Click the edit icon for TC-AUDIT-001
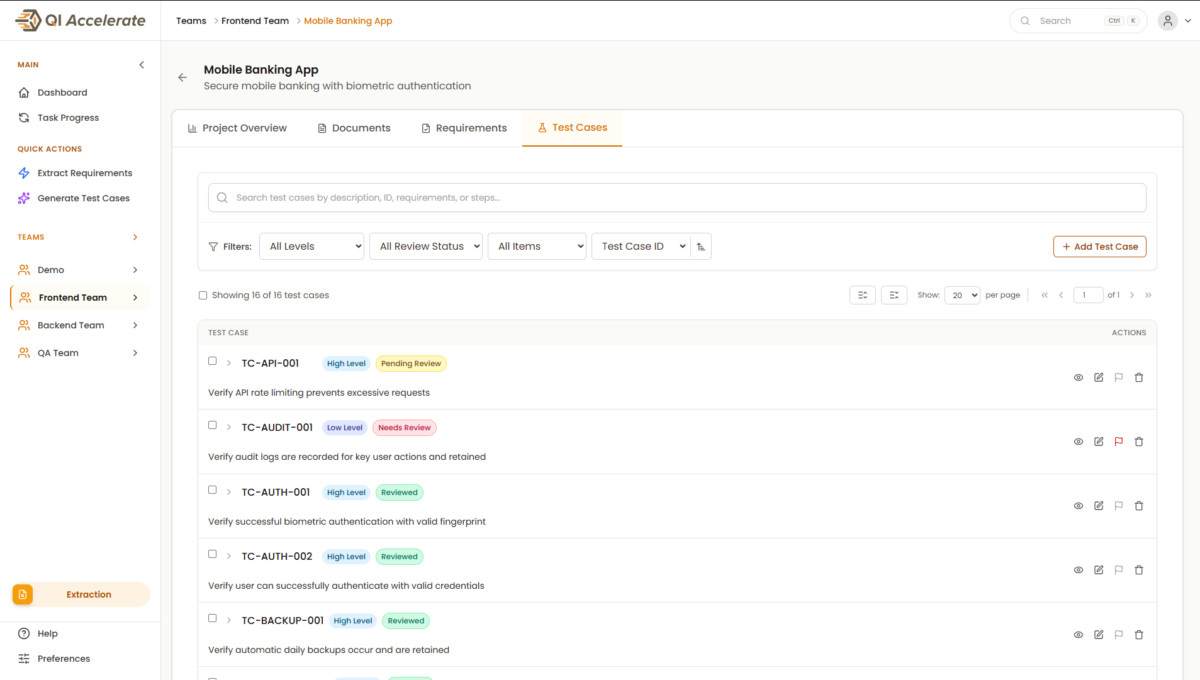 pos(1099,441)
